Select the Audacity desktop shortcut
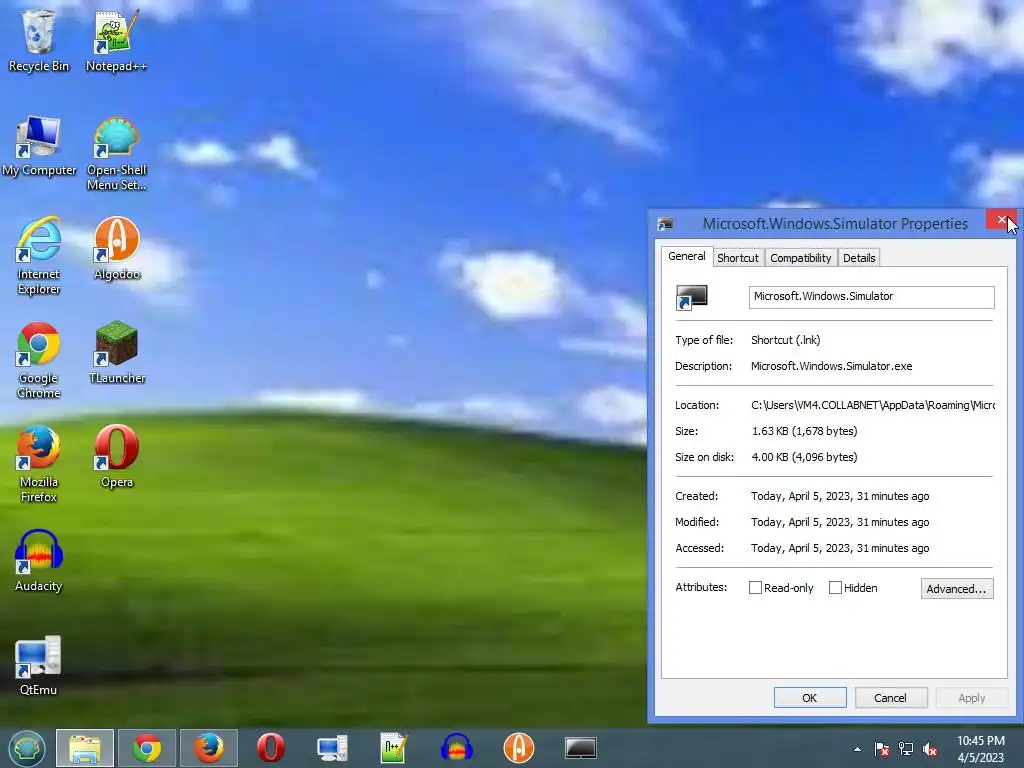This screenshot has width=1024, height=768. point(39,560)
